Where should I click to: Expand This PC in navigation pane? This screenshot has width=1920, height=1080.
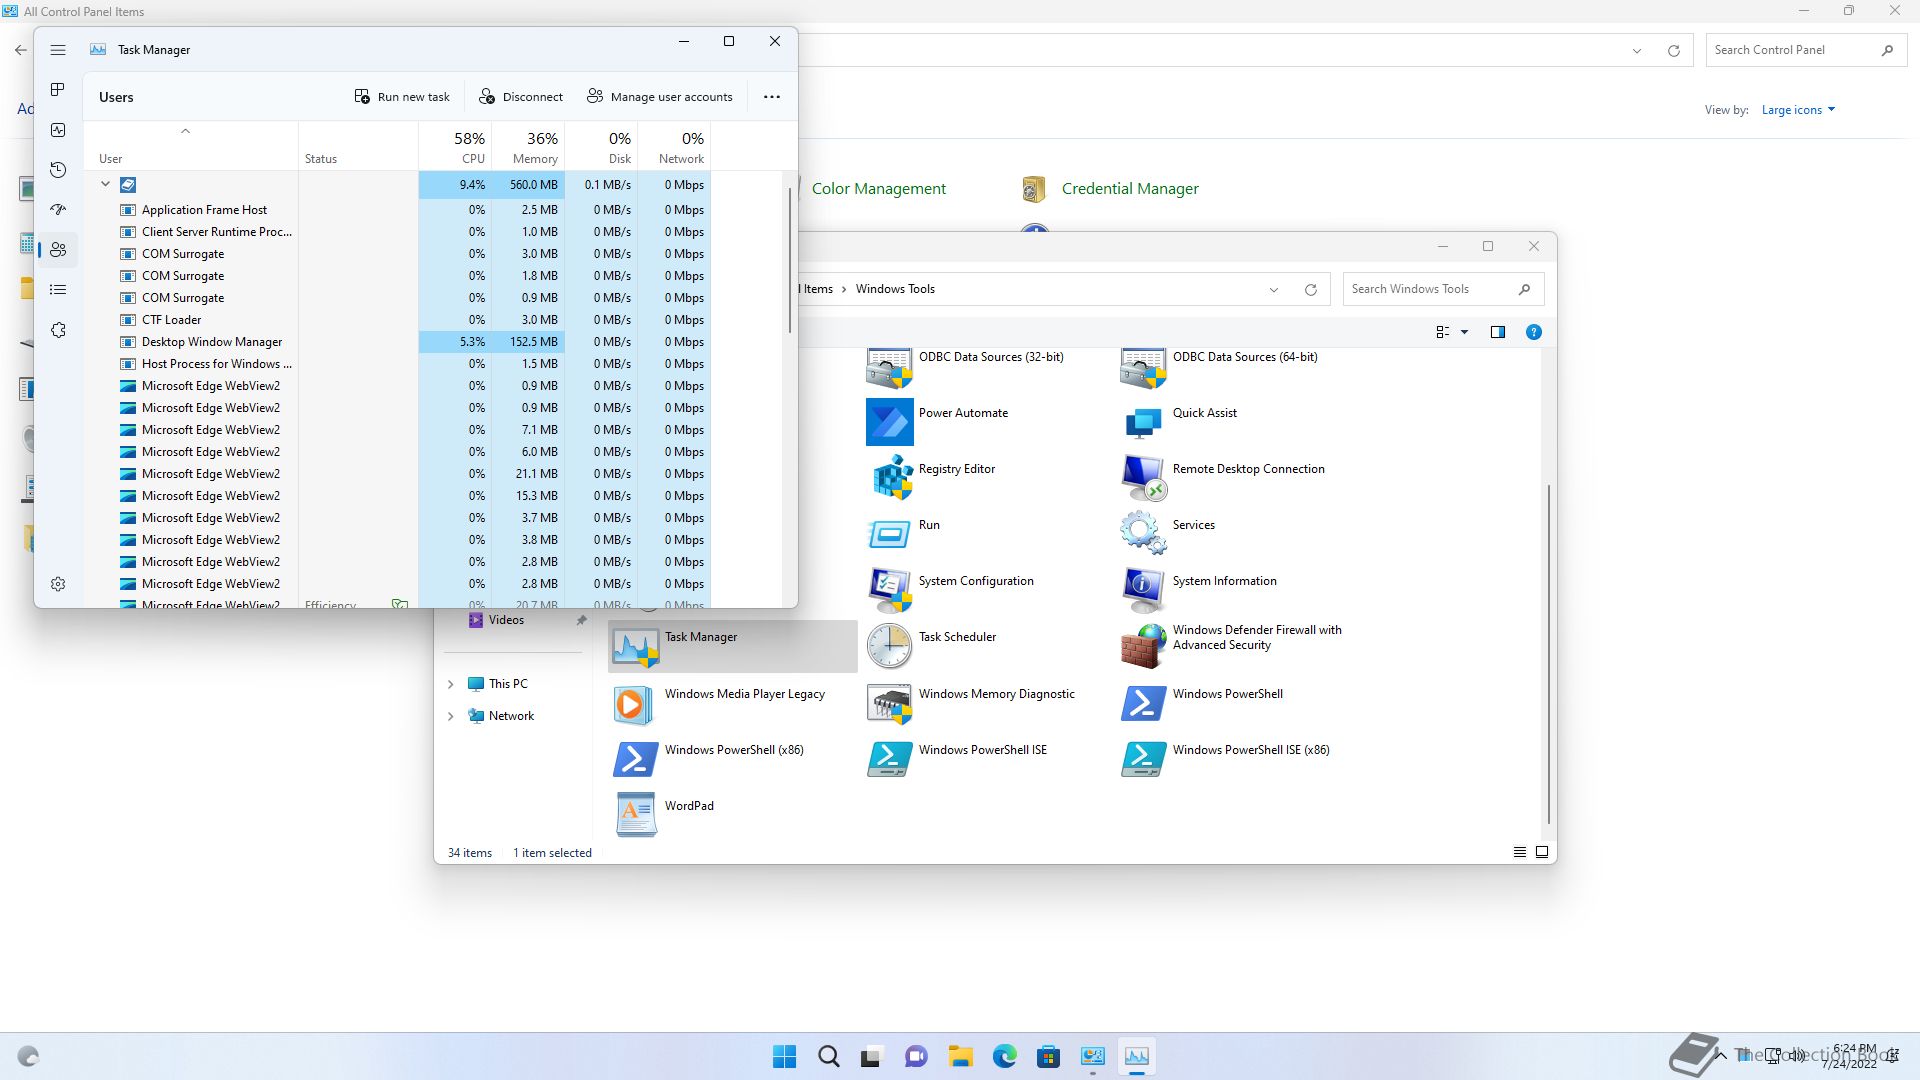point(450,684)
